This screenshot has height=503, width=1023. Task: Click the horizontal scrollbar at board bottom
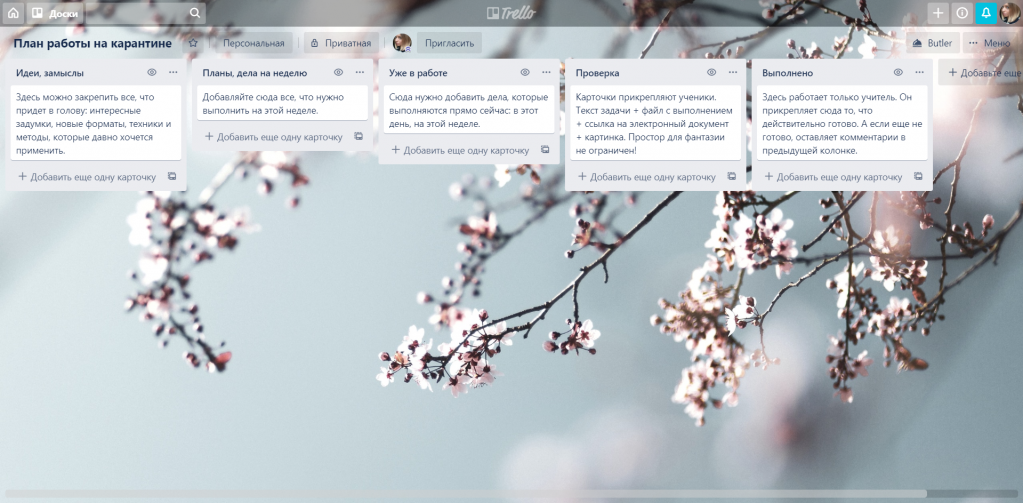466,494
